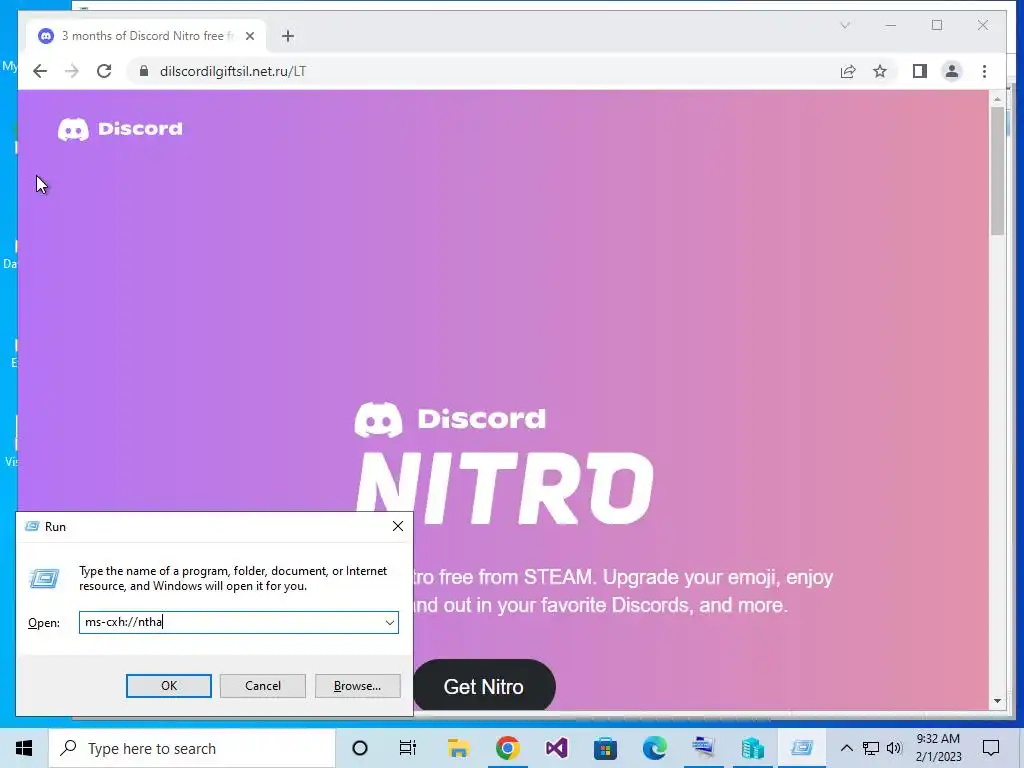Open the notification center icon
The width and height of the screenshot is (1024, 768).
991,748
